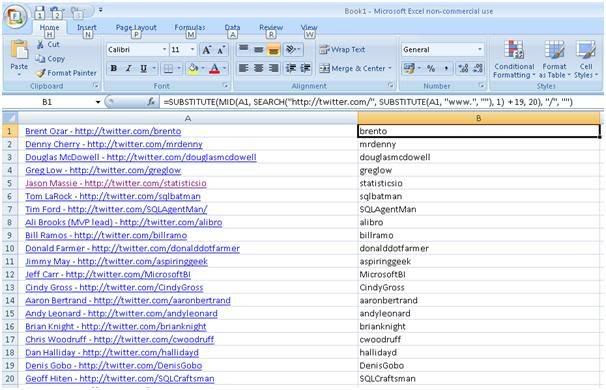The height and width of the screenshot is (390, 606).
Task: Click the Office button orb
Action: point(15,16)
